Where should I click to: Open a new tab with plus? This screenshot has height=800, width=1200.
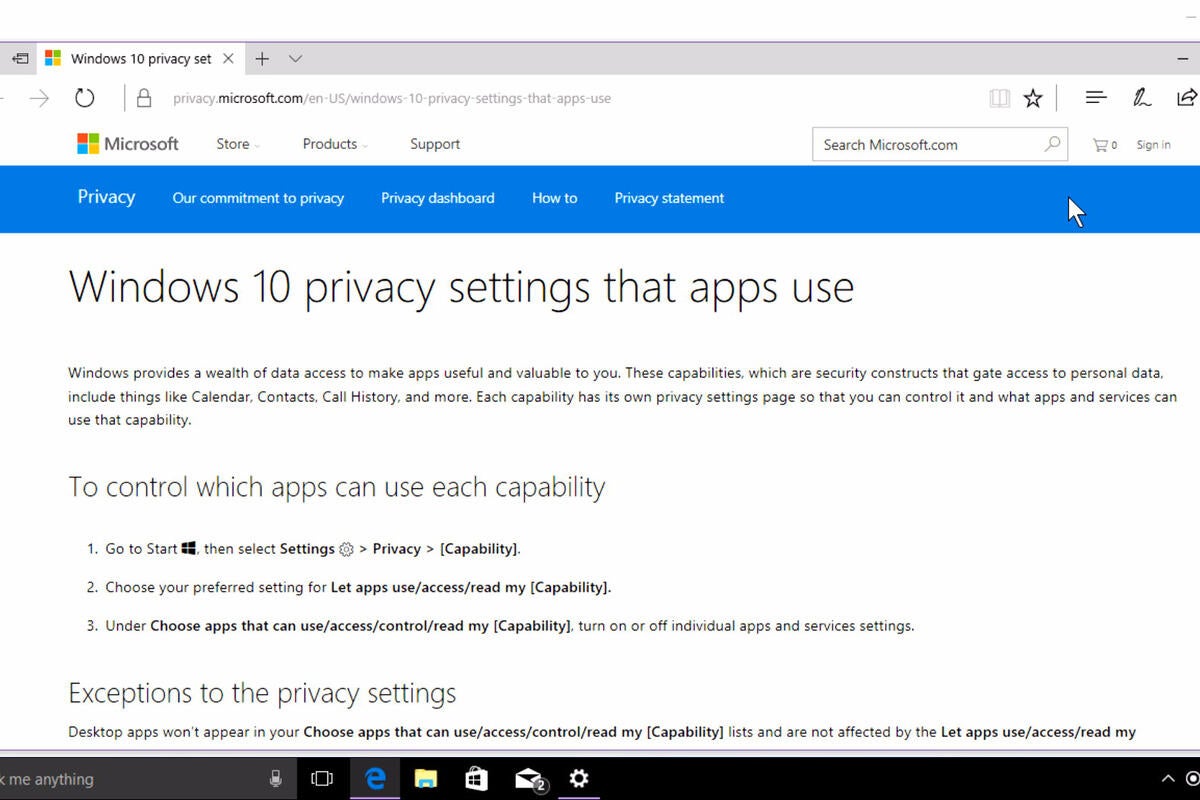[262, 59]
